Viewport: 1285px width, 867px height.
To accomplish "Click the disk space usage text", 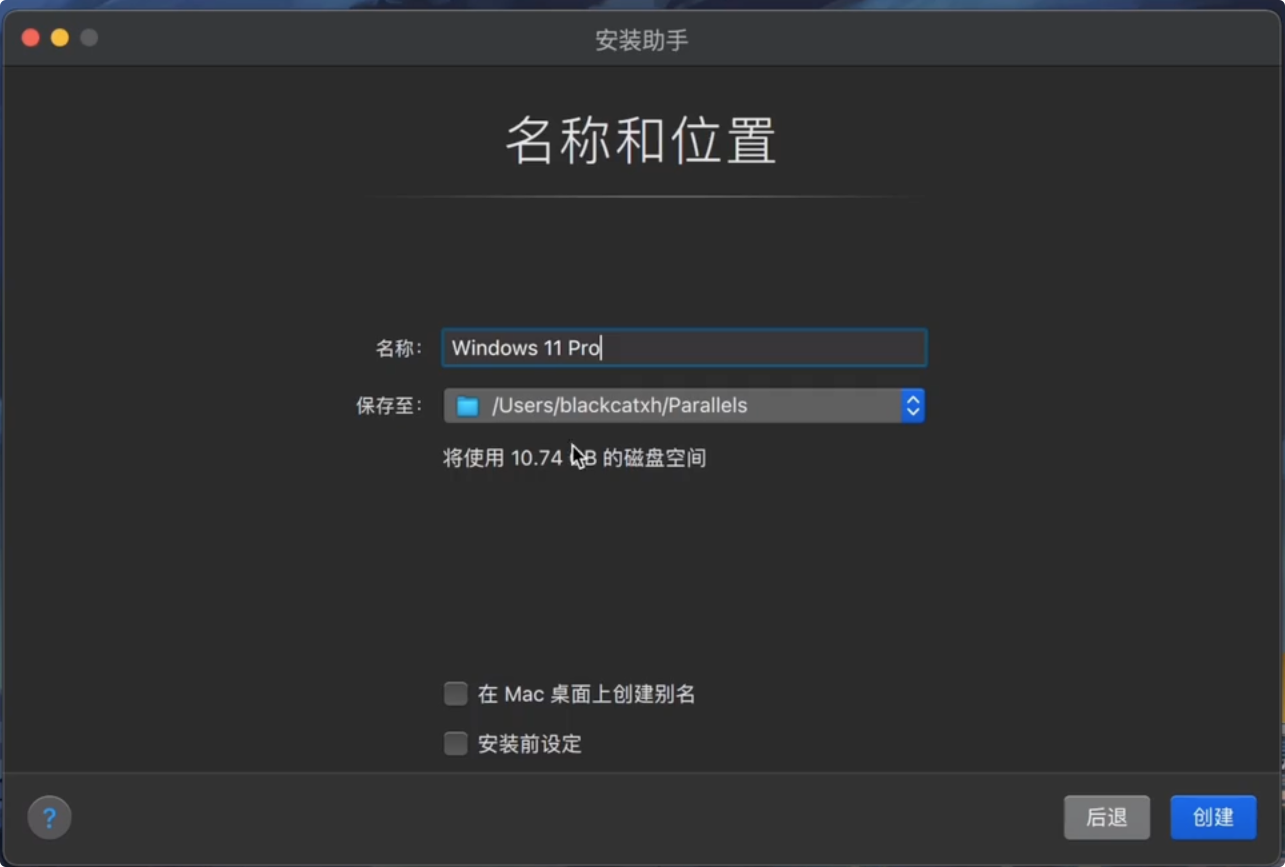I will [574, 458].
